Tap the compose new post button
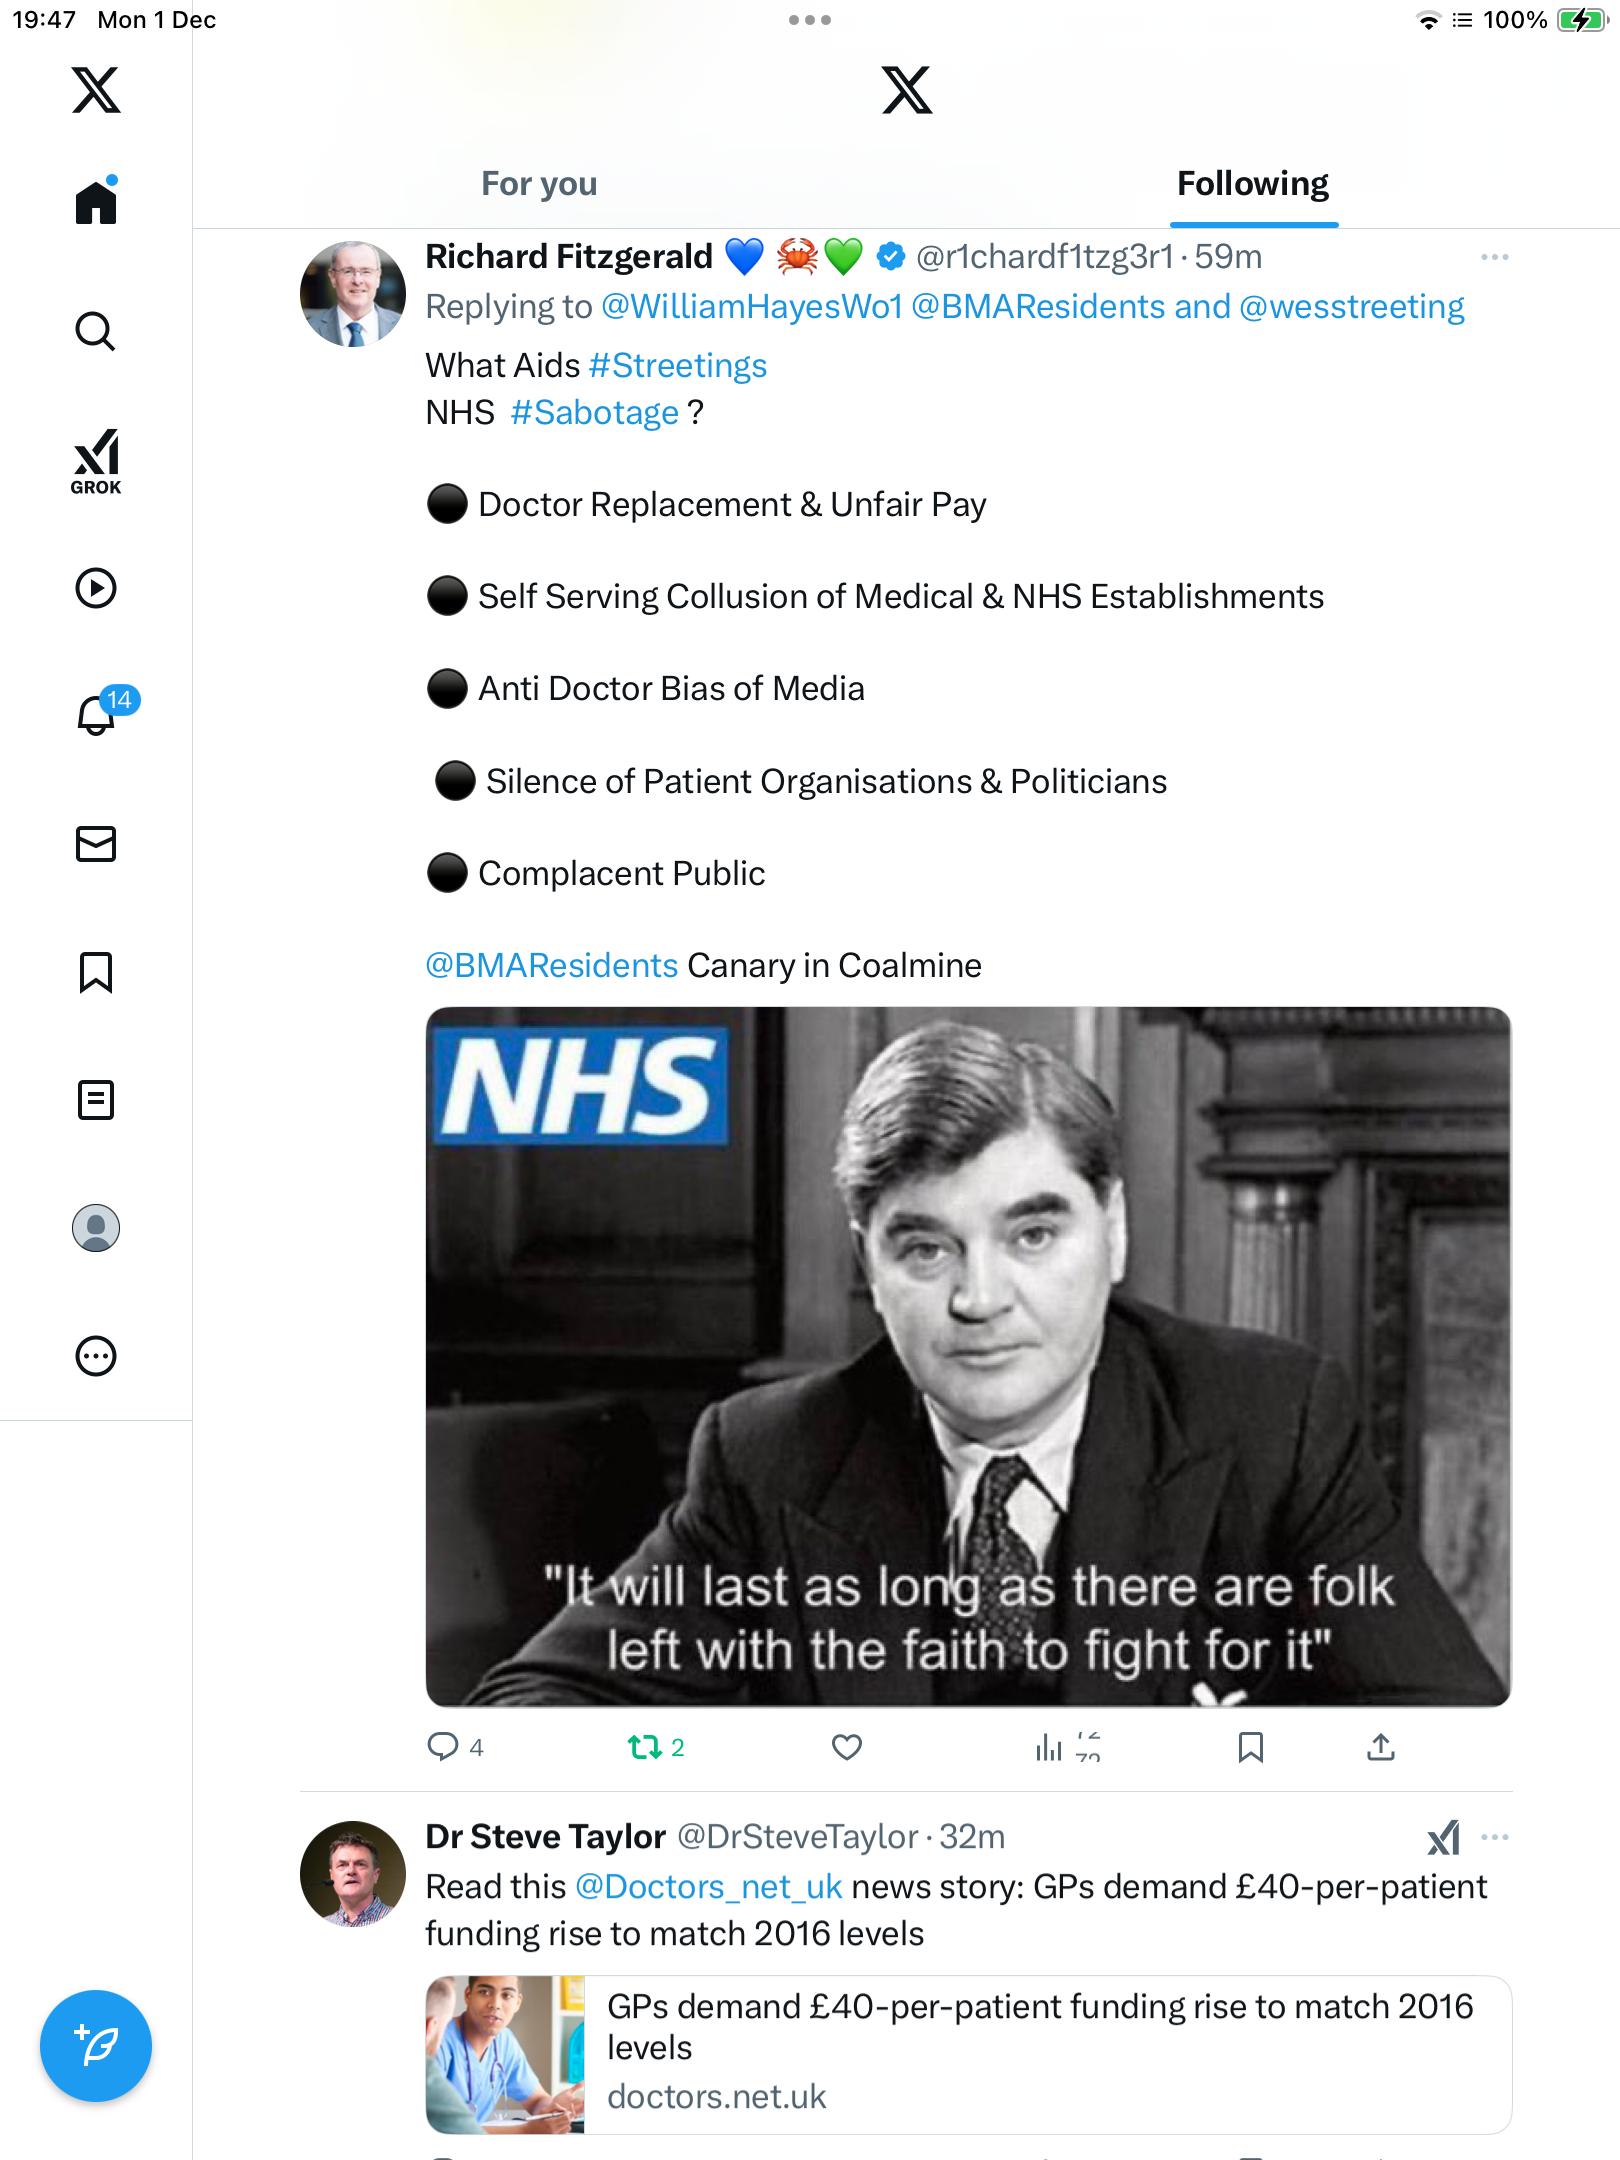This screenshot has width=1620, height=2160. (96, 2046)
